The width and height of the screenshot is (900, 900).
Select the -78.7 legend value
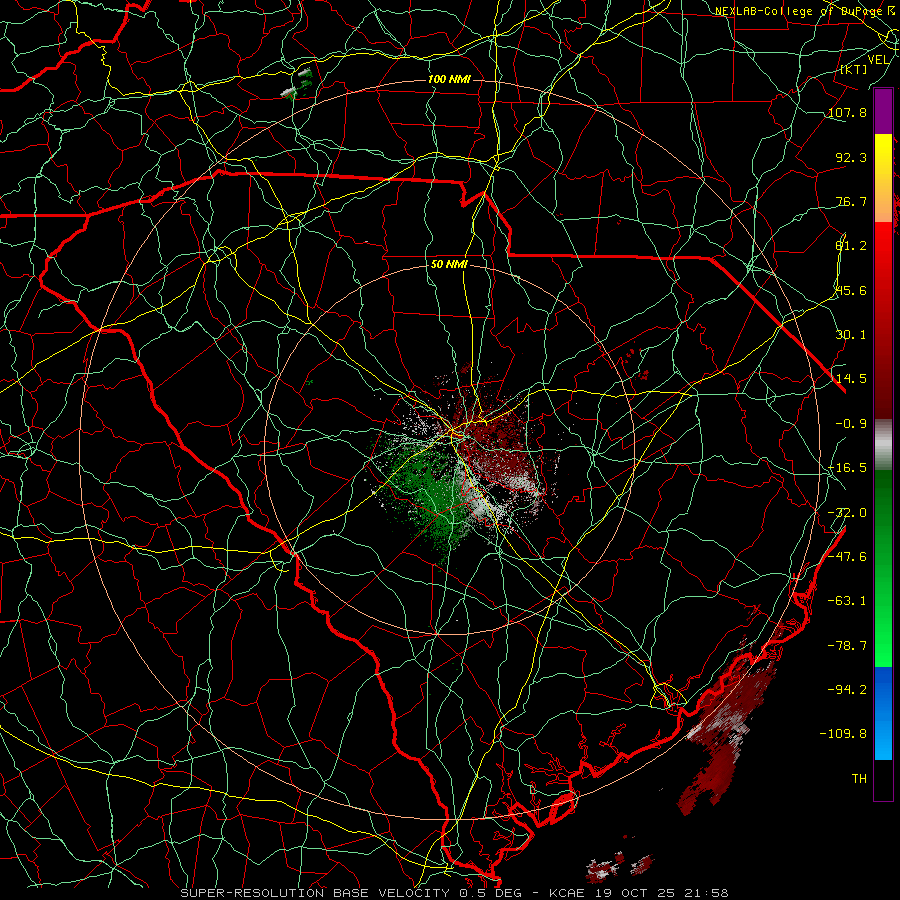click(x=847, y=646)
